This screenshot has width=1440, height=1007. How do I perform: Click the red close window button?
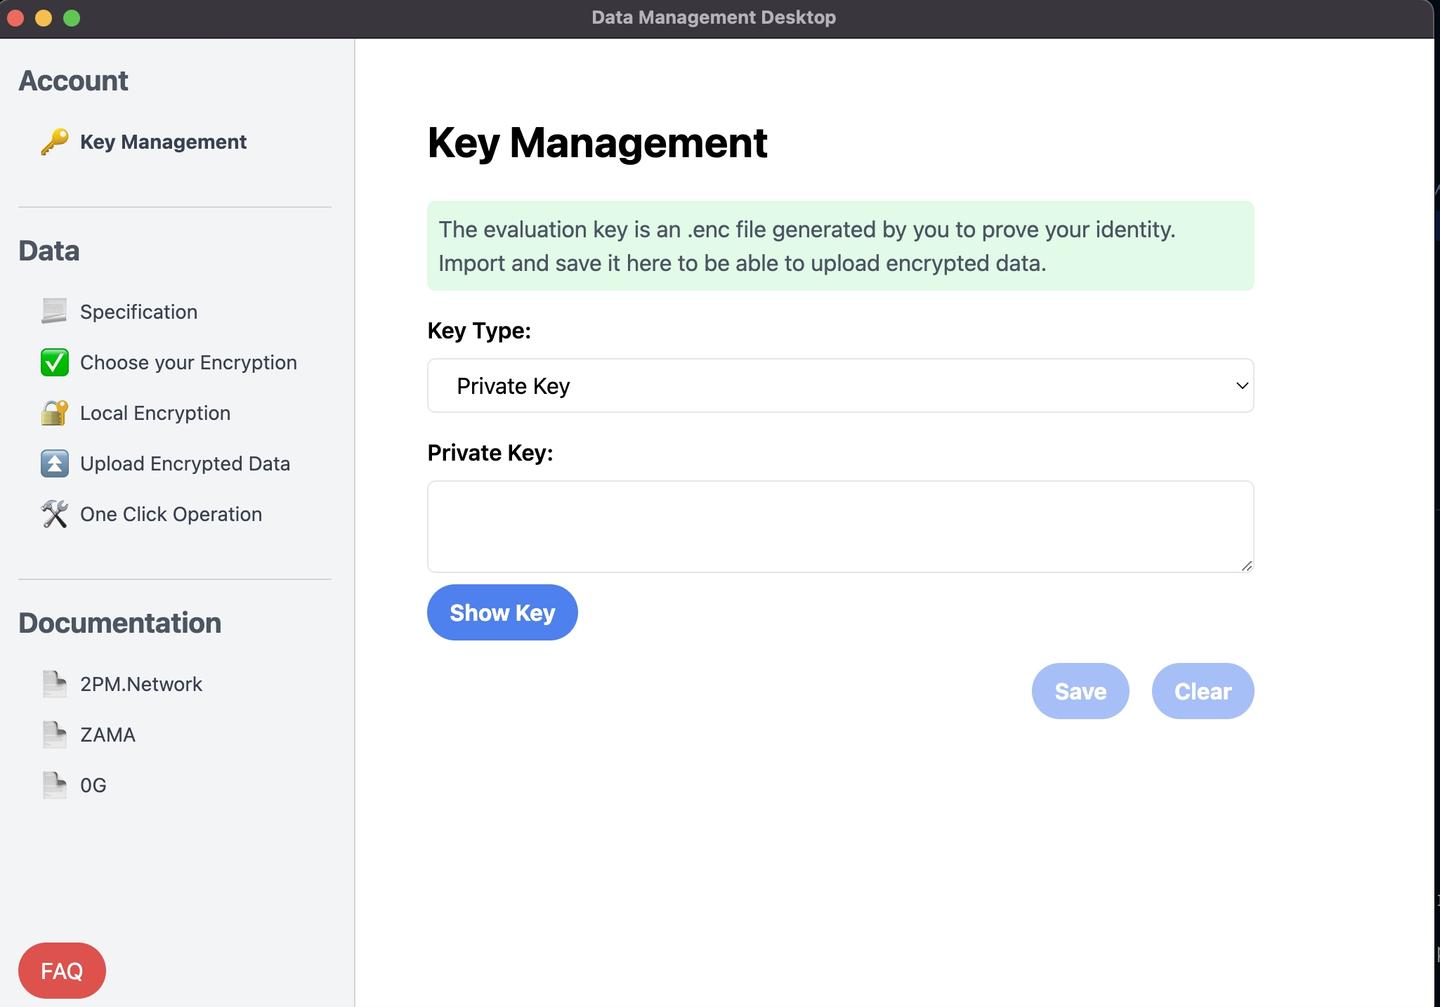click(x=15, y=17)
